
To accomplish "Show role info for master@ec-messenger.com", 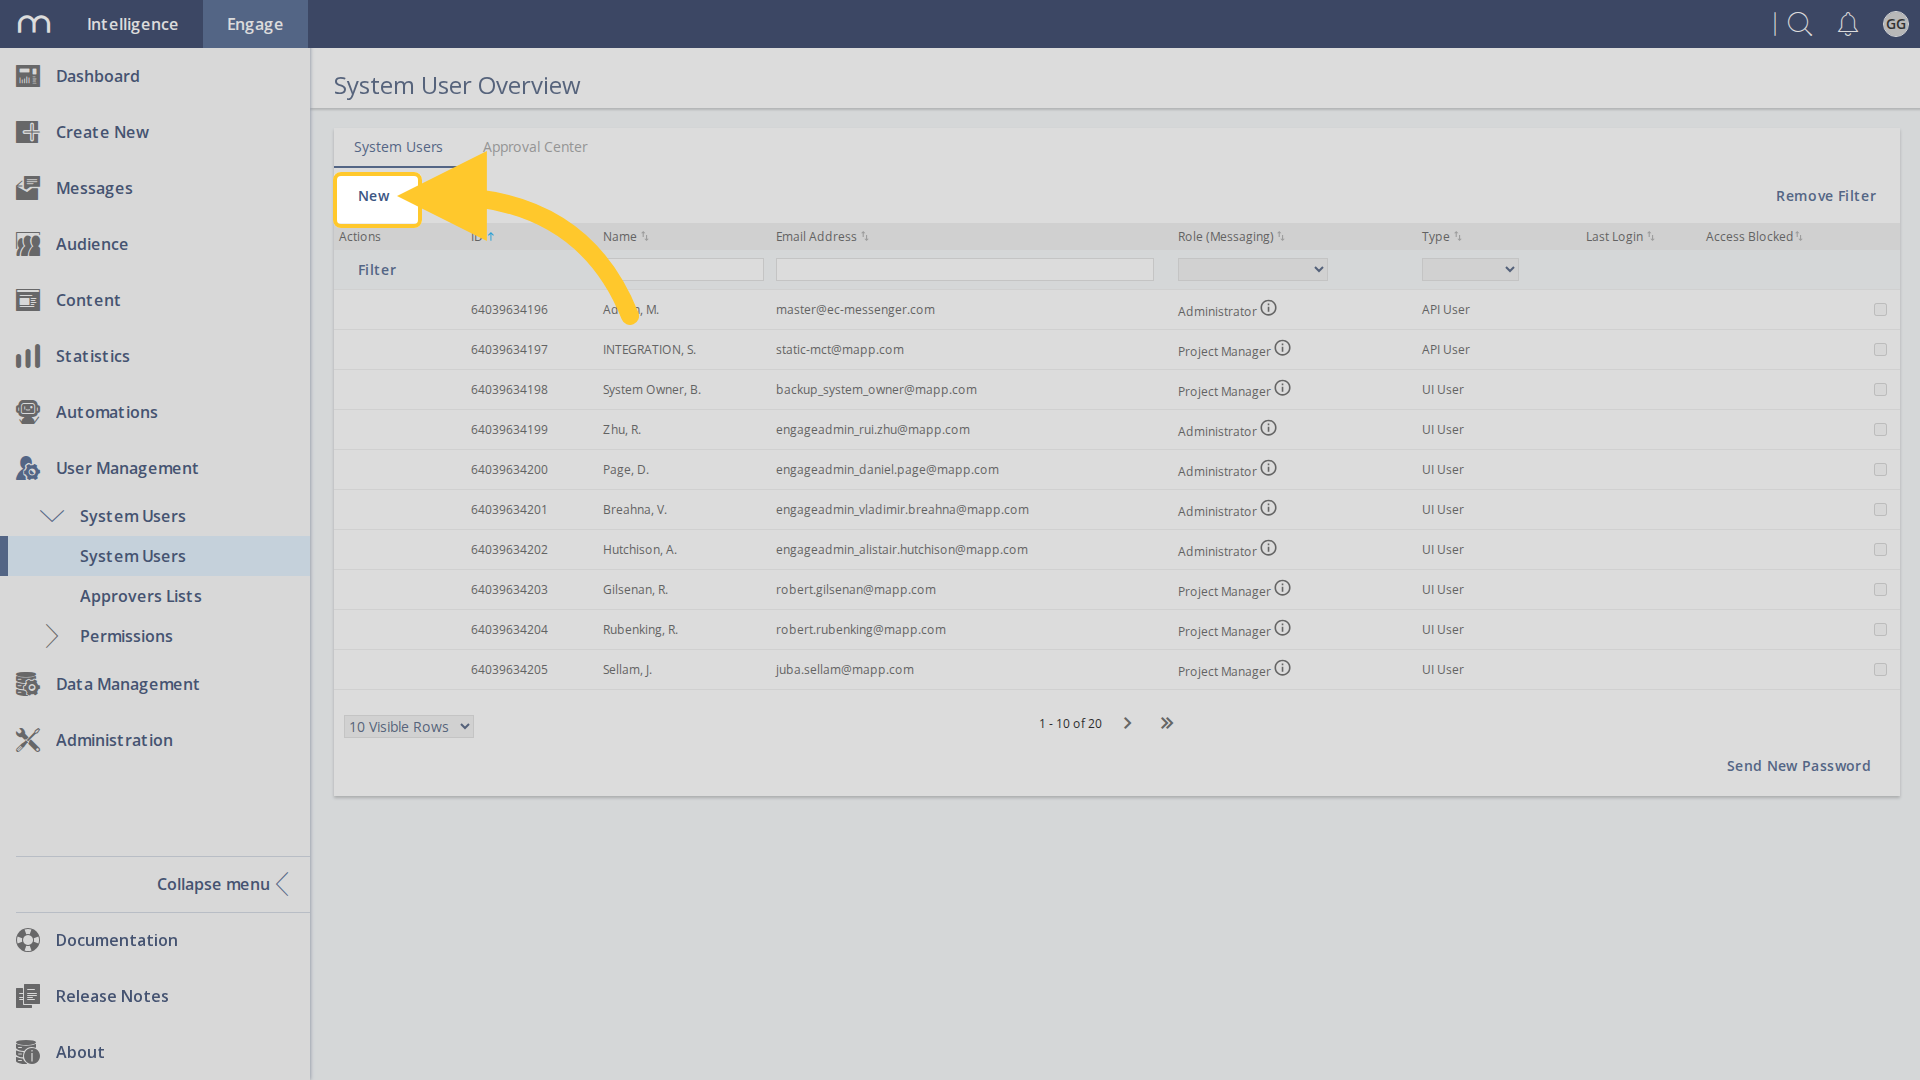I will tap(1268, 308).
